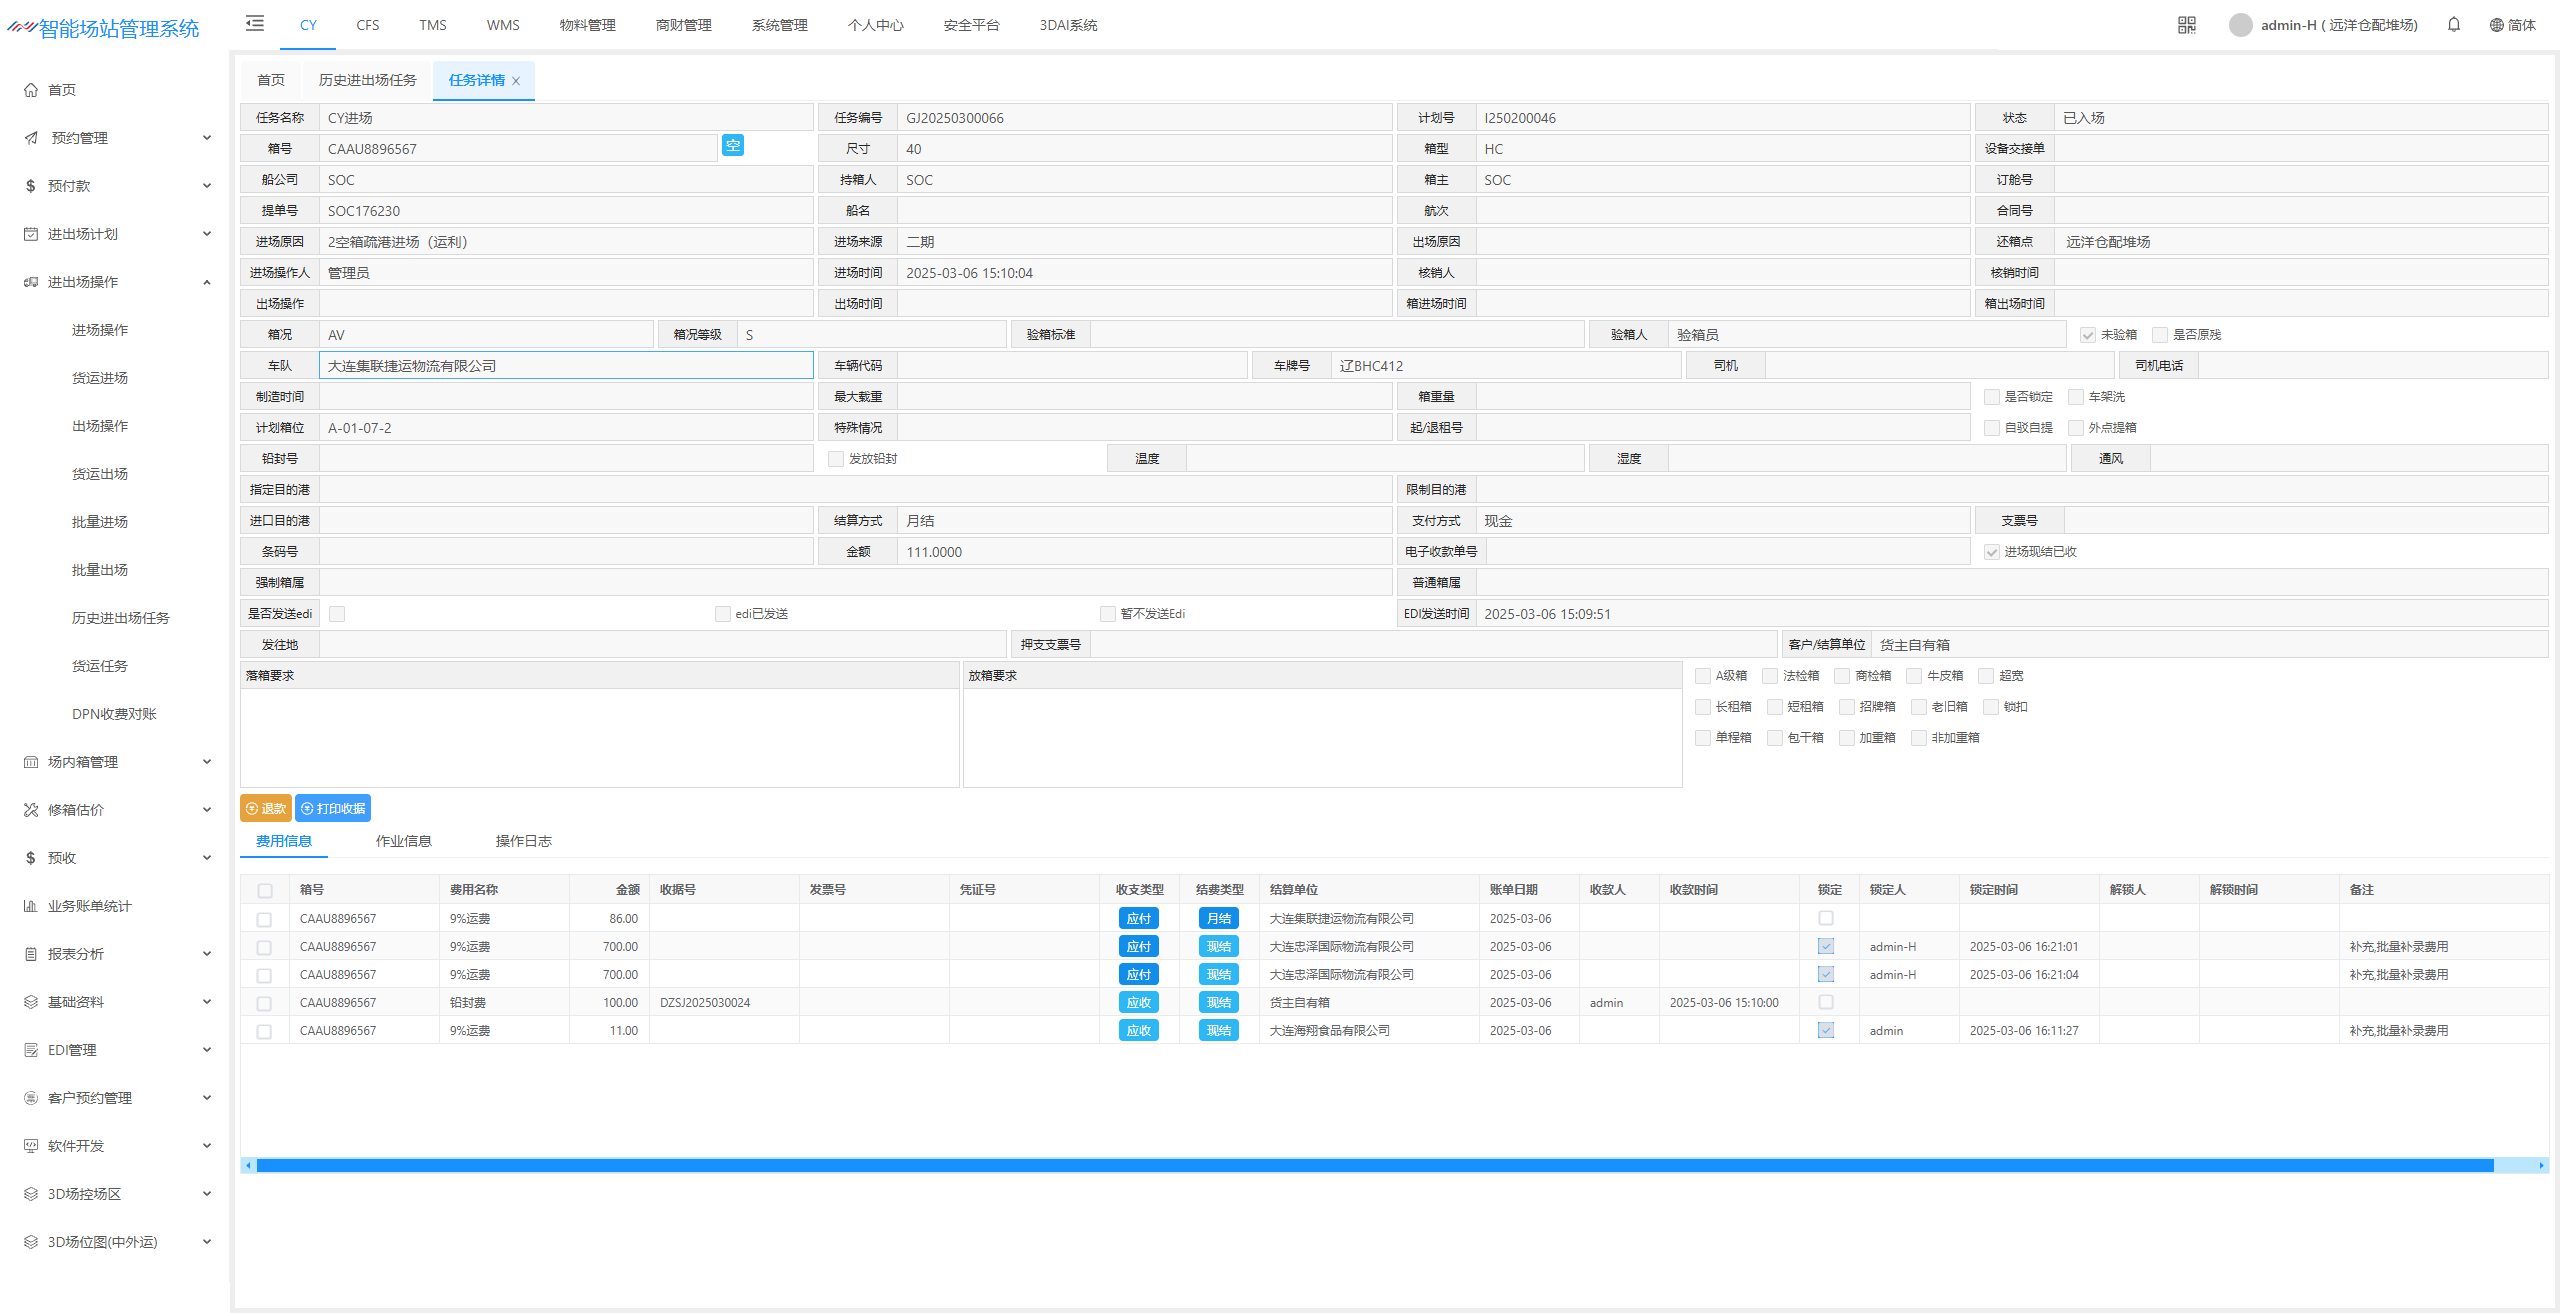Click the table's horizontal scrollbar

coord(1374,1165)
